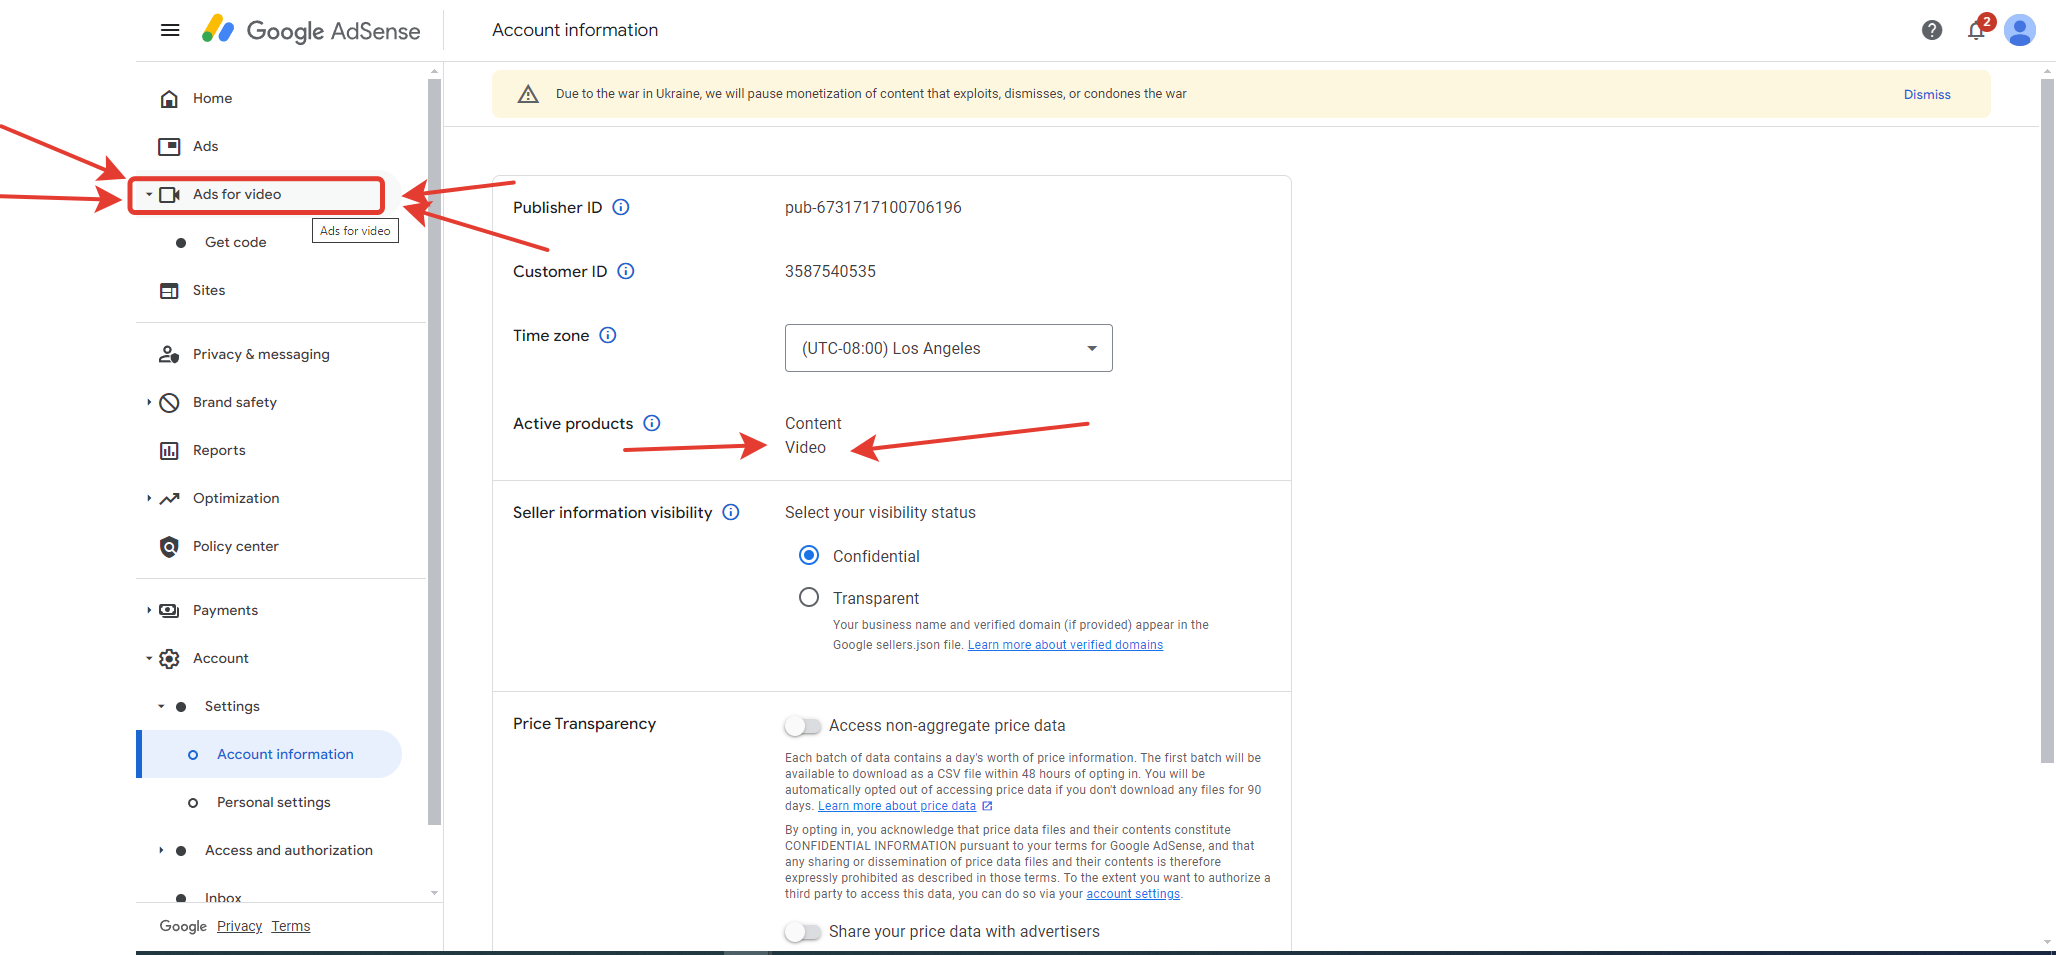Open Learn more about price data link
Image resolution: width=2056 pixels, height=955 pixels.
click(x=897, y=806)
